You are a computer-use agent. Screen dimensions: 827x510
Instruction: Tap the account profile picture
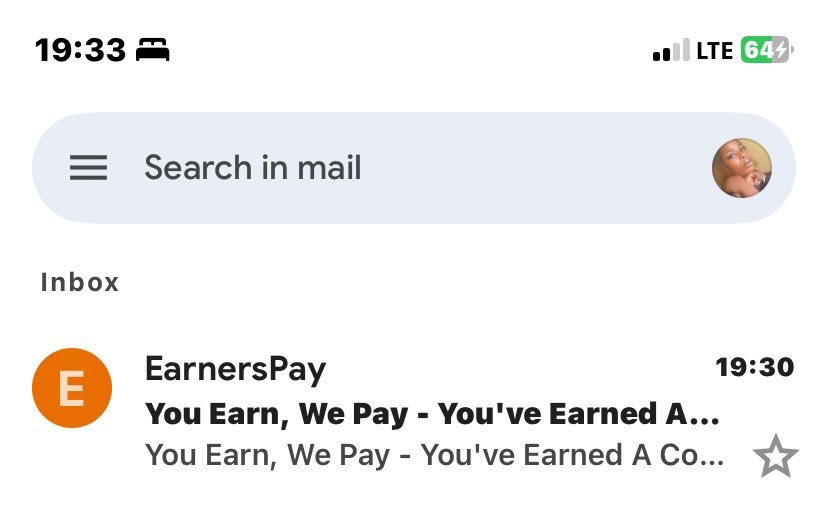point(742,168)
